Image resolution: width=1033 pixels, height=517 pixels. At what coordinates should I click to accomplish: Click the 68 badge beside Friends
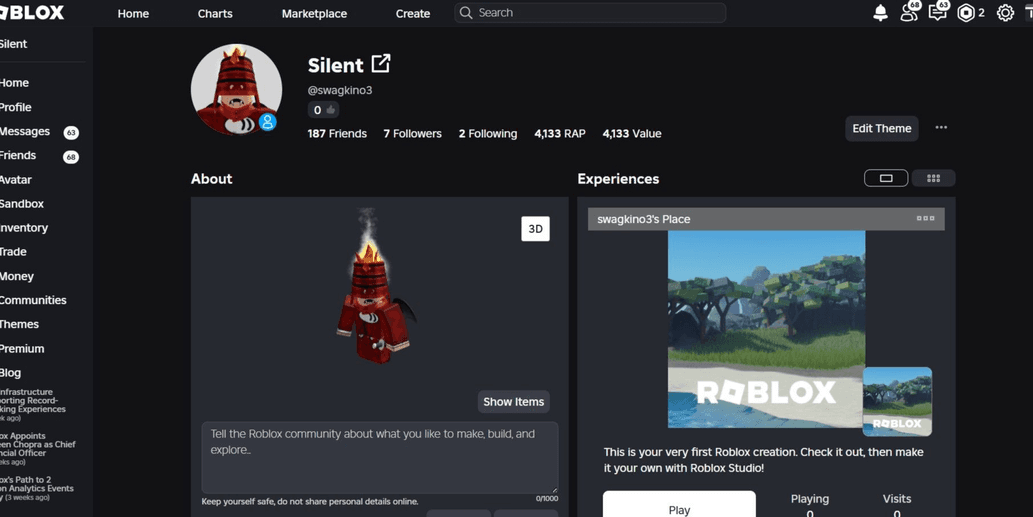tap(70, 157)
